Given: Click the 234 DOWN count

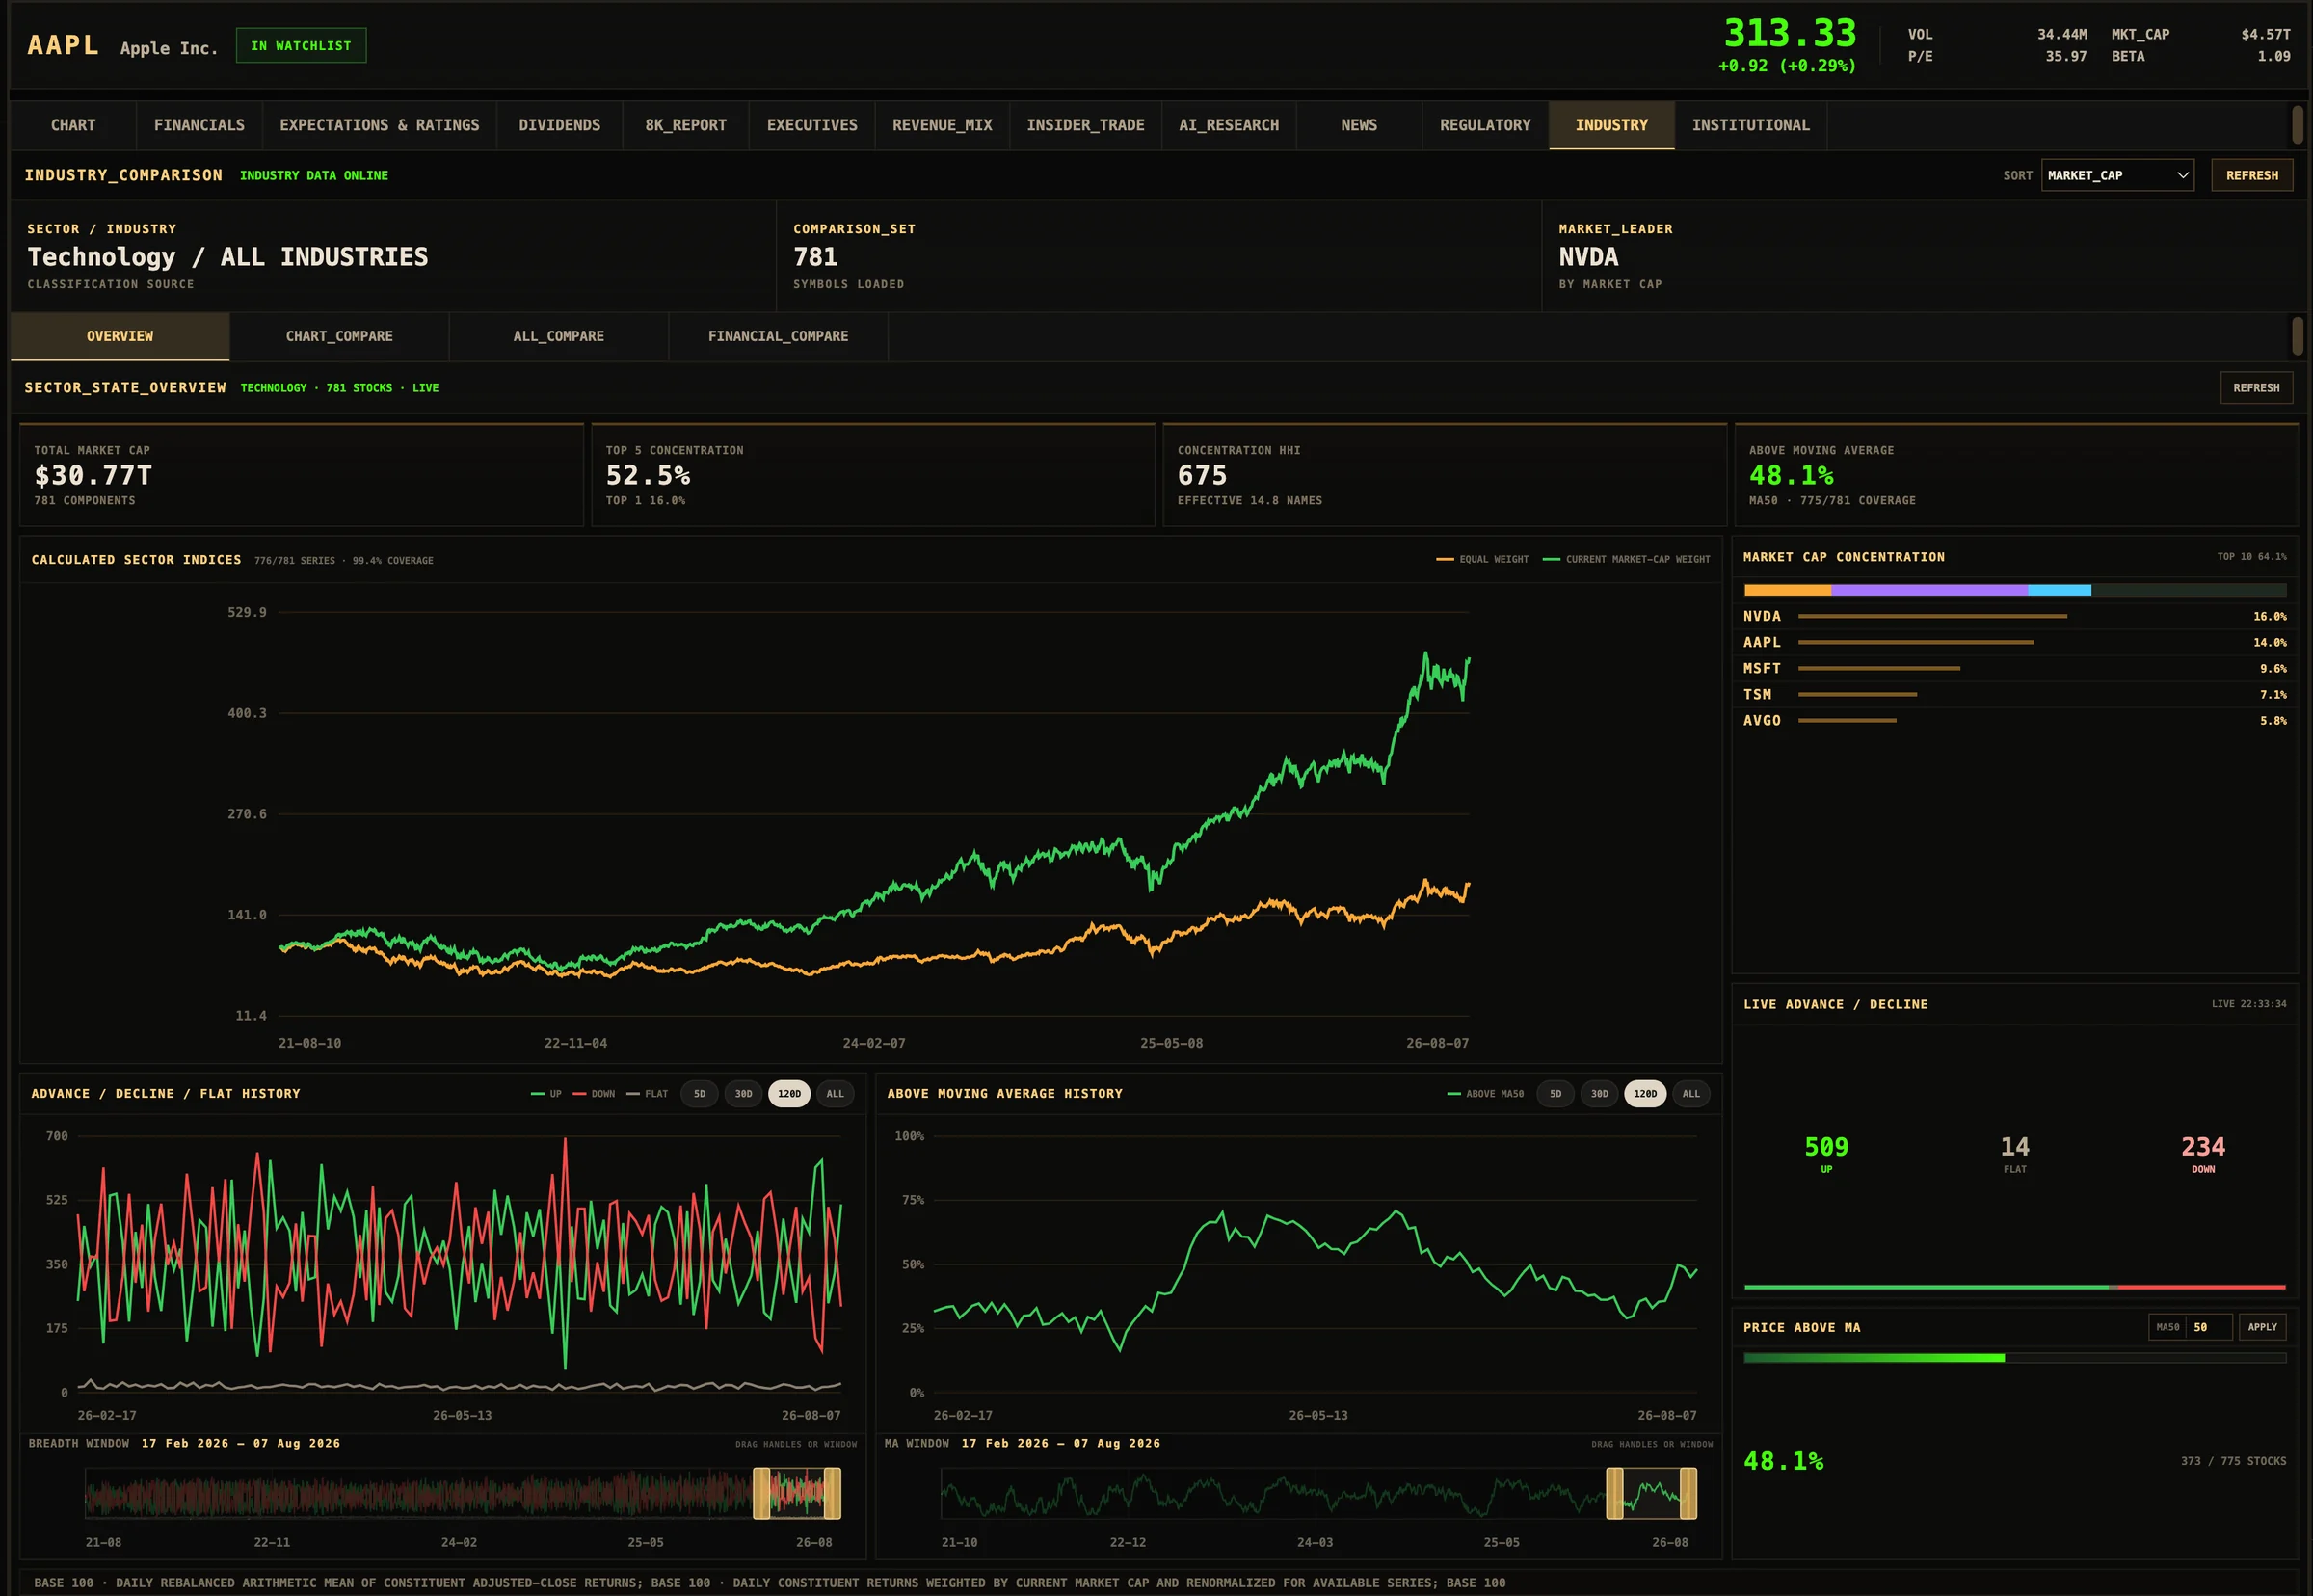Looking at the screenshot, I should tap(2203, 1147).
